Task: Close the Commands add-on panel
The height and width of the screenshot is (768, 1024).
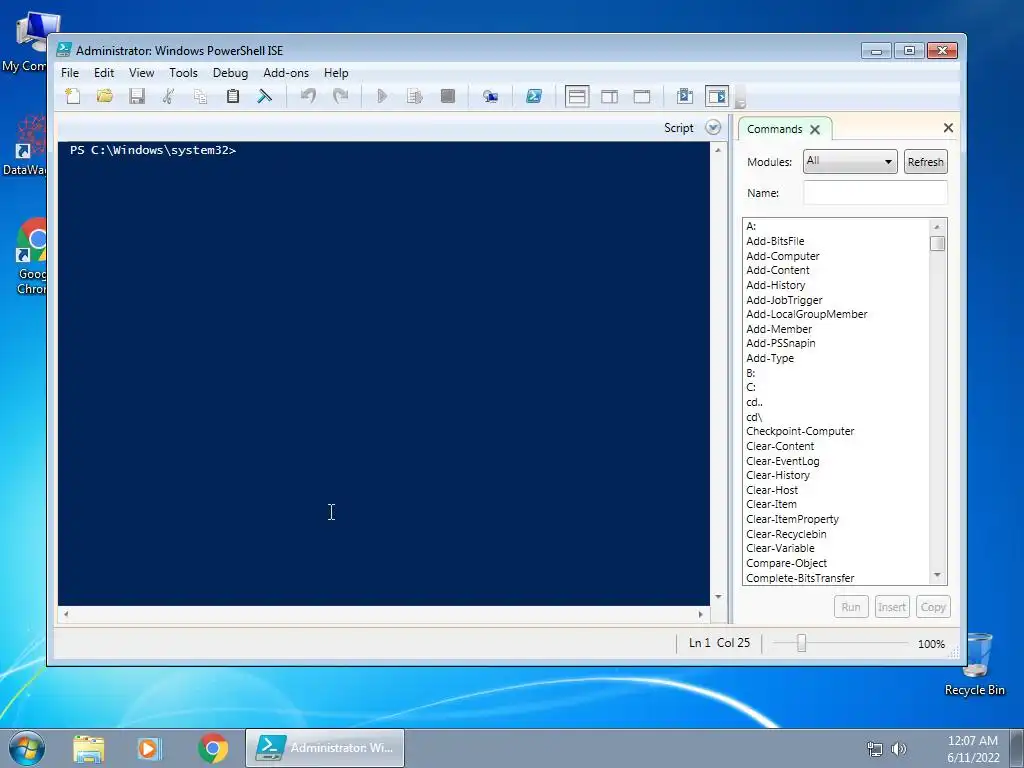Action: click(948, 128)
